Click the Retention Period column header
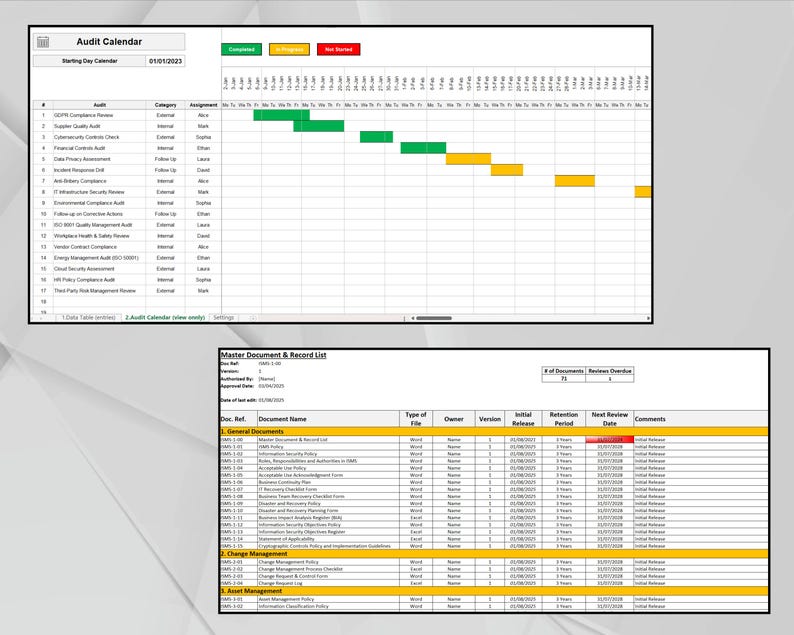This screenshot has height=635, width=794. 564,419
